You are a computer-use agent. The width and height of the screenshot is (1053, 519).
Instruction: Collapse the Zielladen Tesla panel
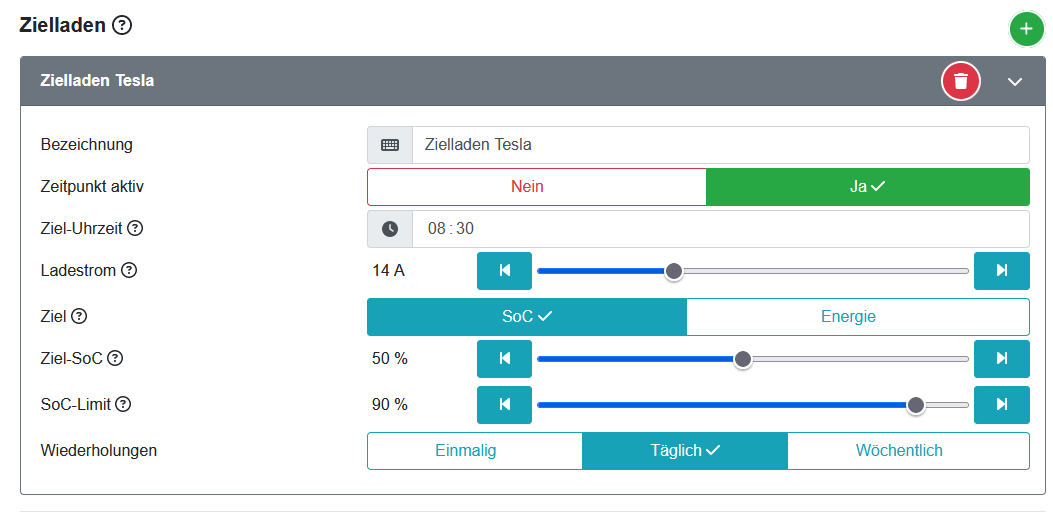point(1015,81)
